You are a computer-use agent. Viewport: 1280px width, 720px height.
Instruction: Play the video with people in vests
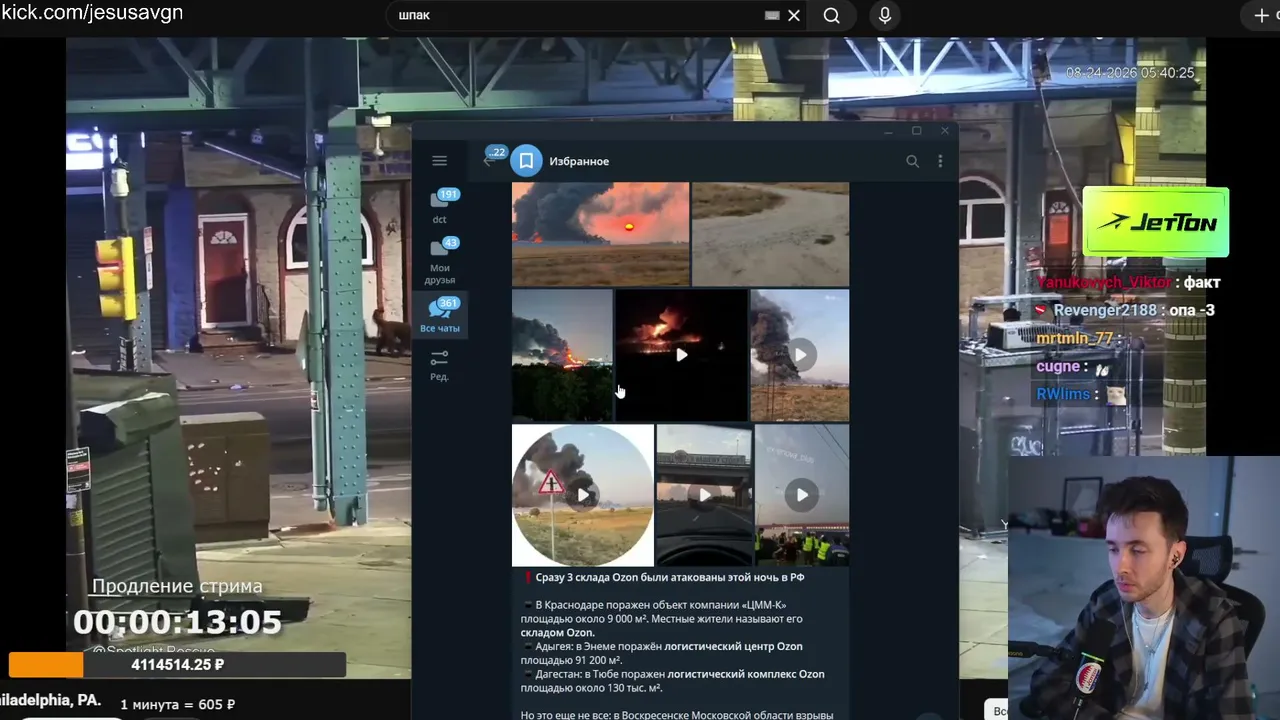coord(802,495)
